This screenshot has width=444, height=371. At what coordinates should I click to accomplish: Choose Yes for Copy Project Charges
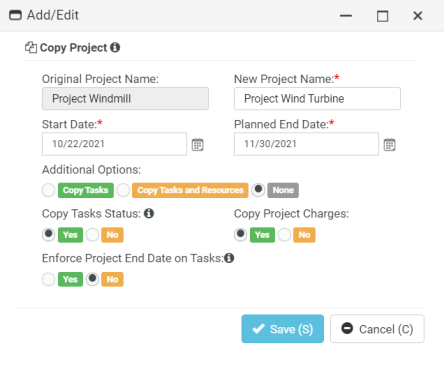pyautogui.click(x=240, y=234)
